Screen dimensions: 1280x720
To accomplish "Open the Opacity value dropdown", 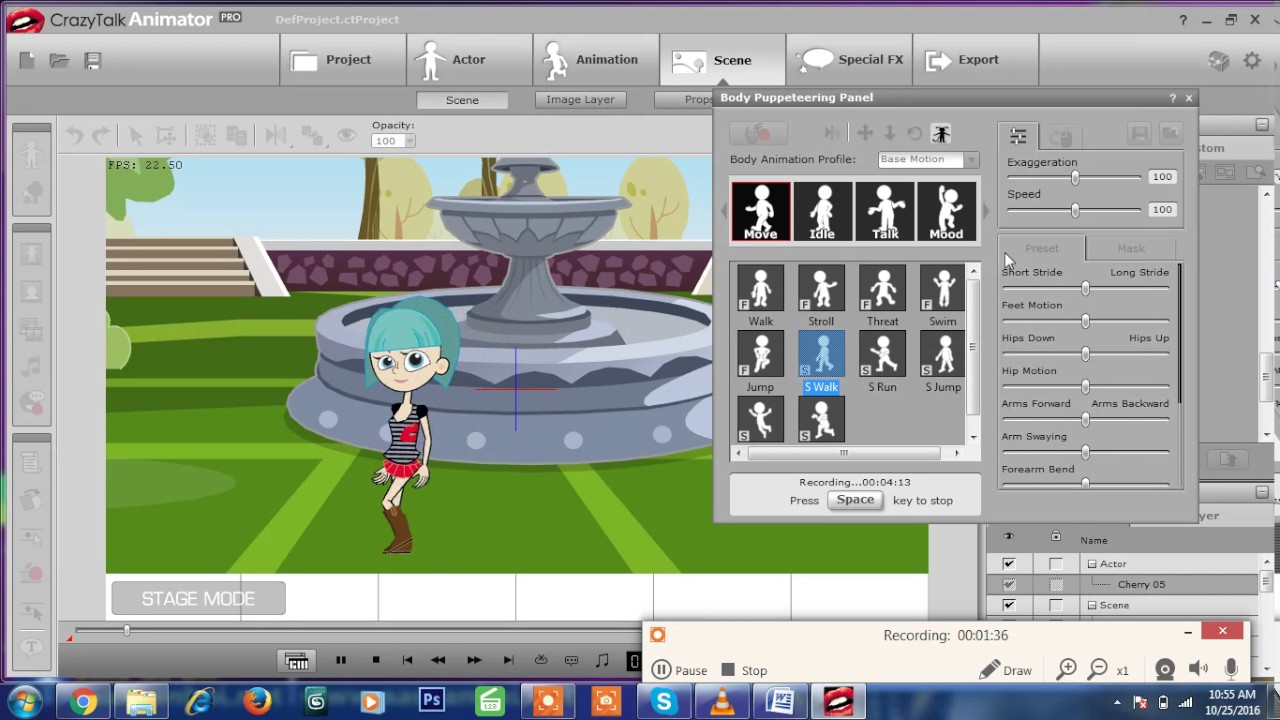I will (408, 141).
